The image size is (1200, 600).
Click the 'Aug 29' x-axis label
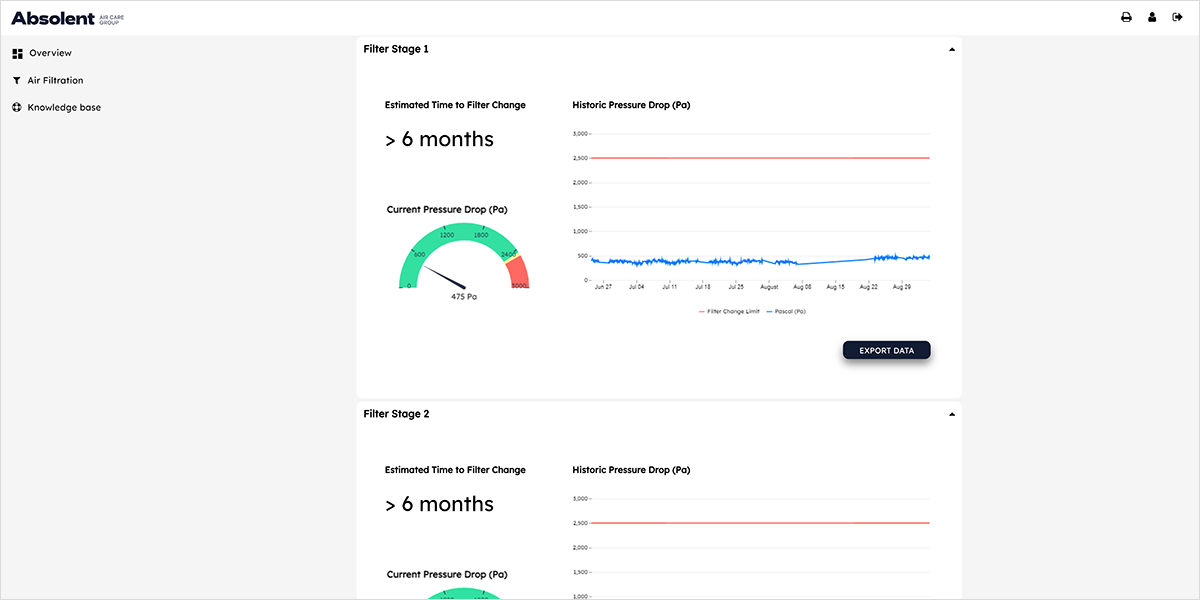tap(902, 287)
